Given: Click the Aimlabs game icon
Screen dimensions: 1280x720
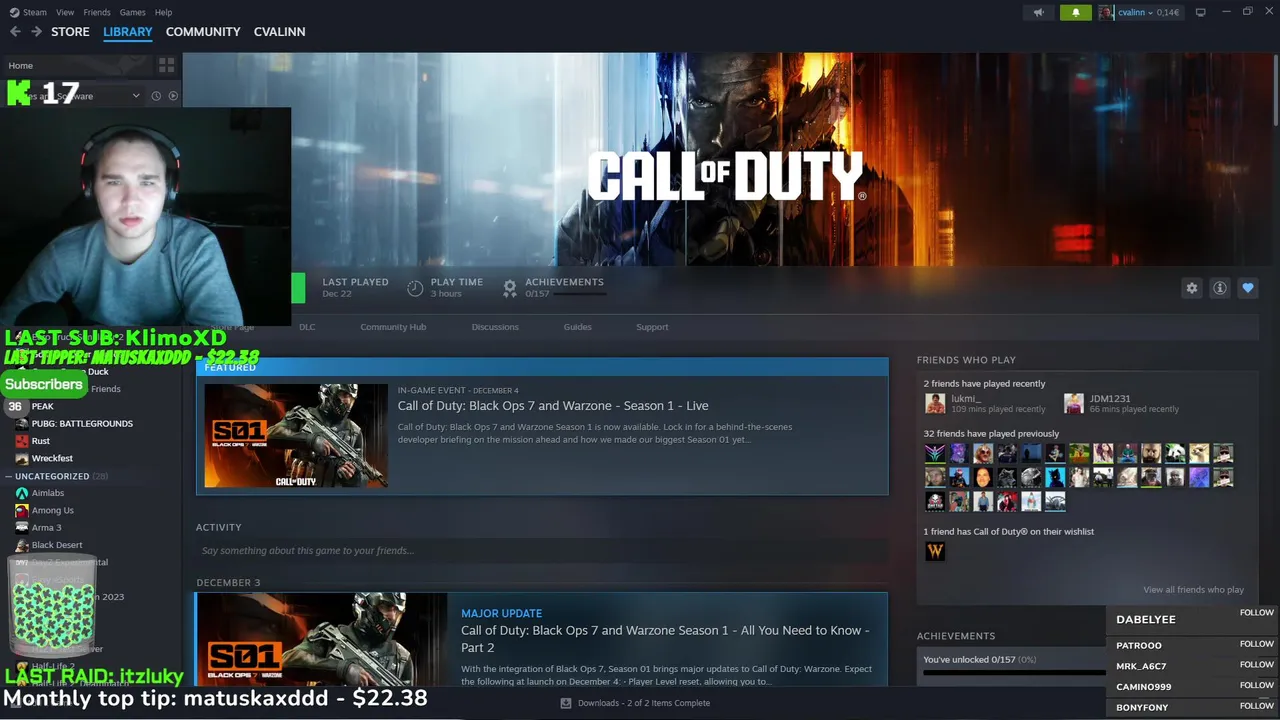Looking at the screenshot, I should coord(22,493).
